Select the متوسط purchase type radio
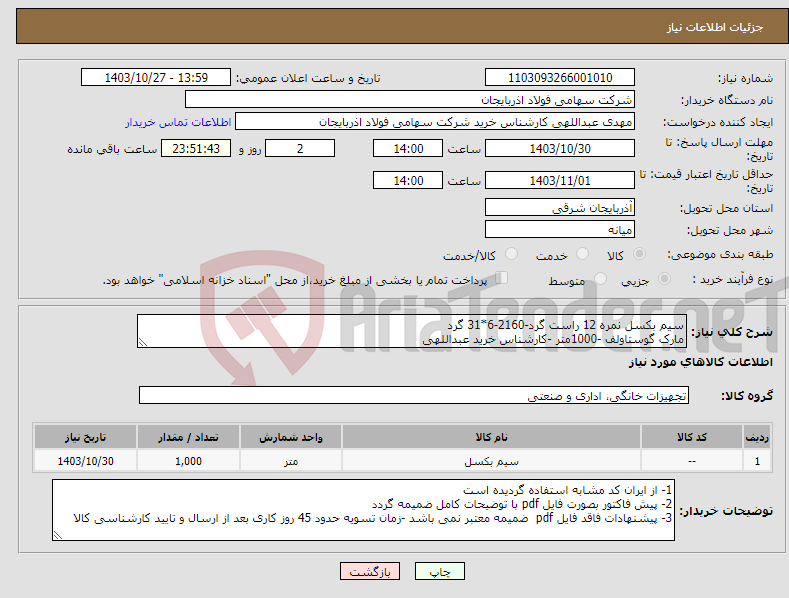Image resolution: width=789 pixels, height=598 pixels. (600, 279)
